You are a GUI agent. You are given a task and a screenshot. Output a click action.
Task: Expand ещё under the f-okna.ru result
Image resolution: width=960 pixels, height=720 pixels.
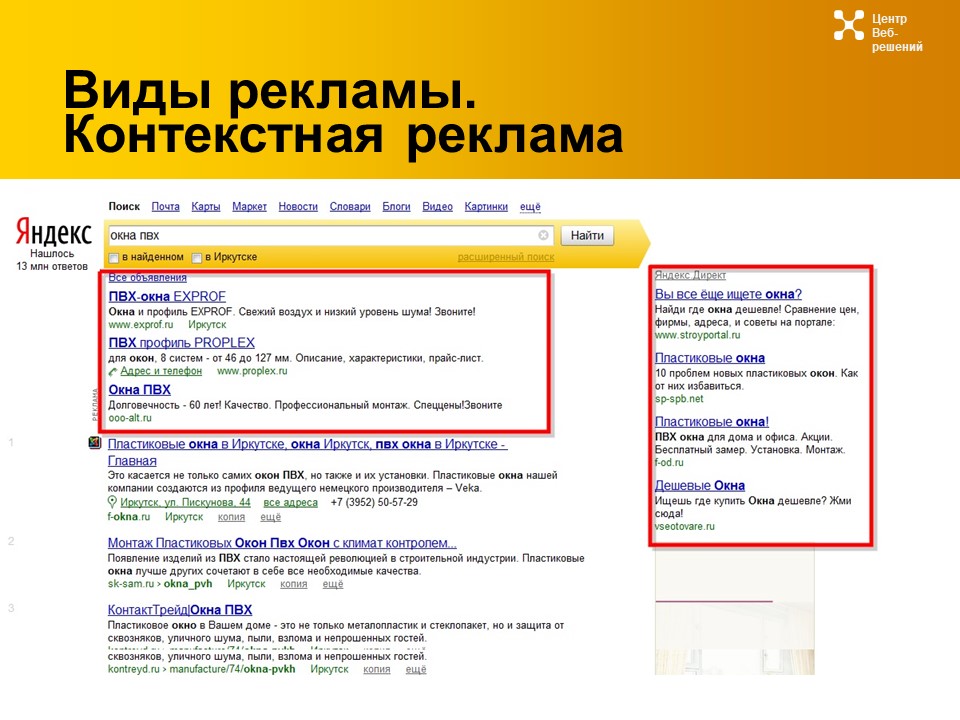271,514
